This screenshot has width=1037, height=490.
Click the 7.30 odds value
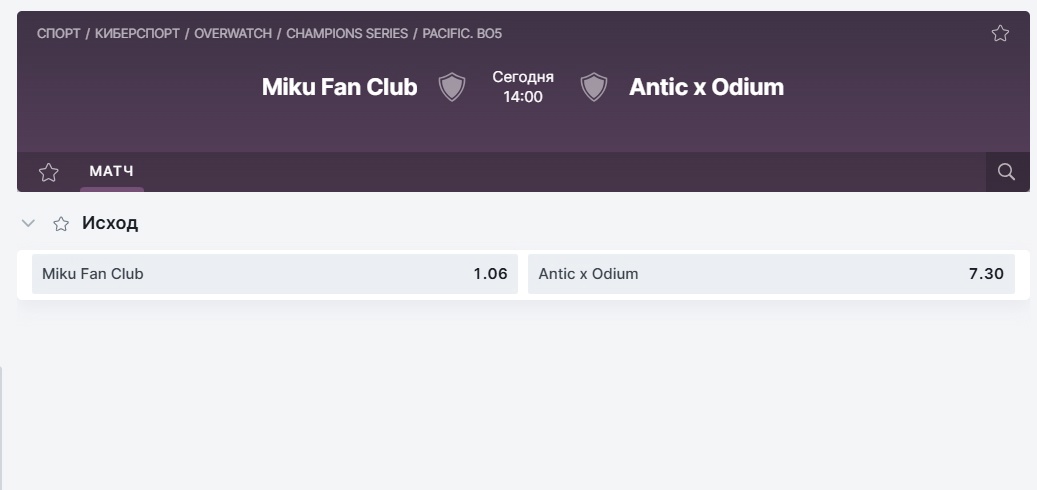click(x=986, y=274)
